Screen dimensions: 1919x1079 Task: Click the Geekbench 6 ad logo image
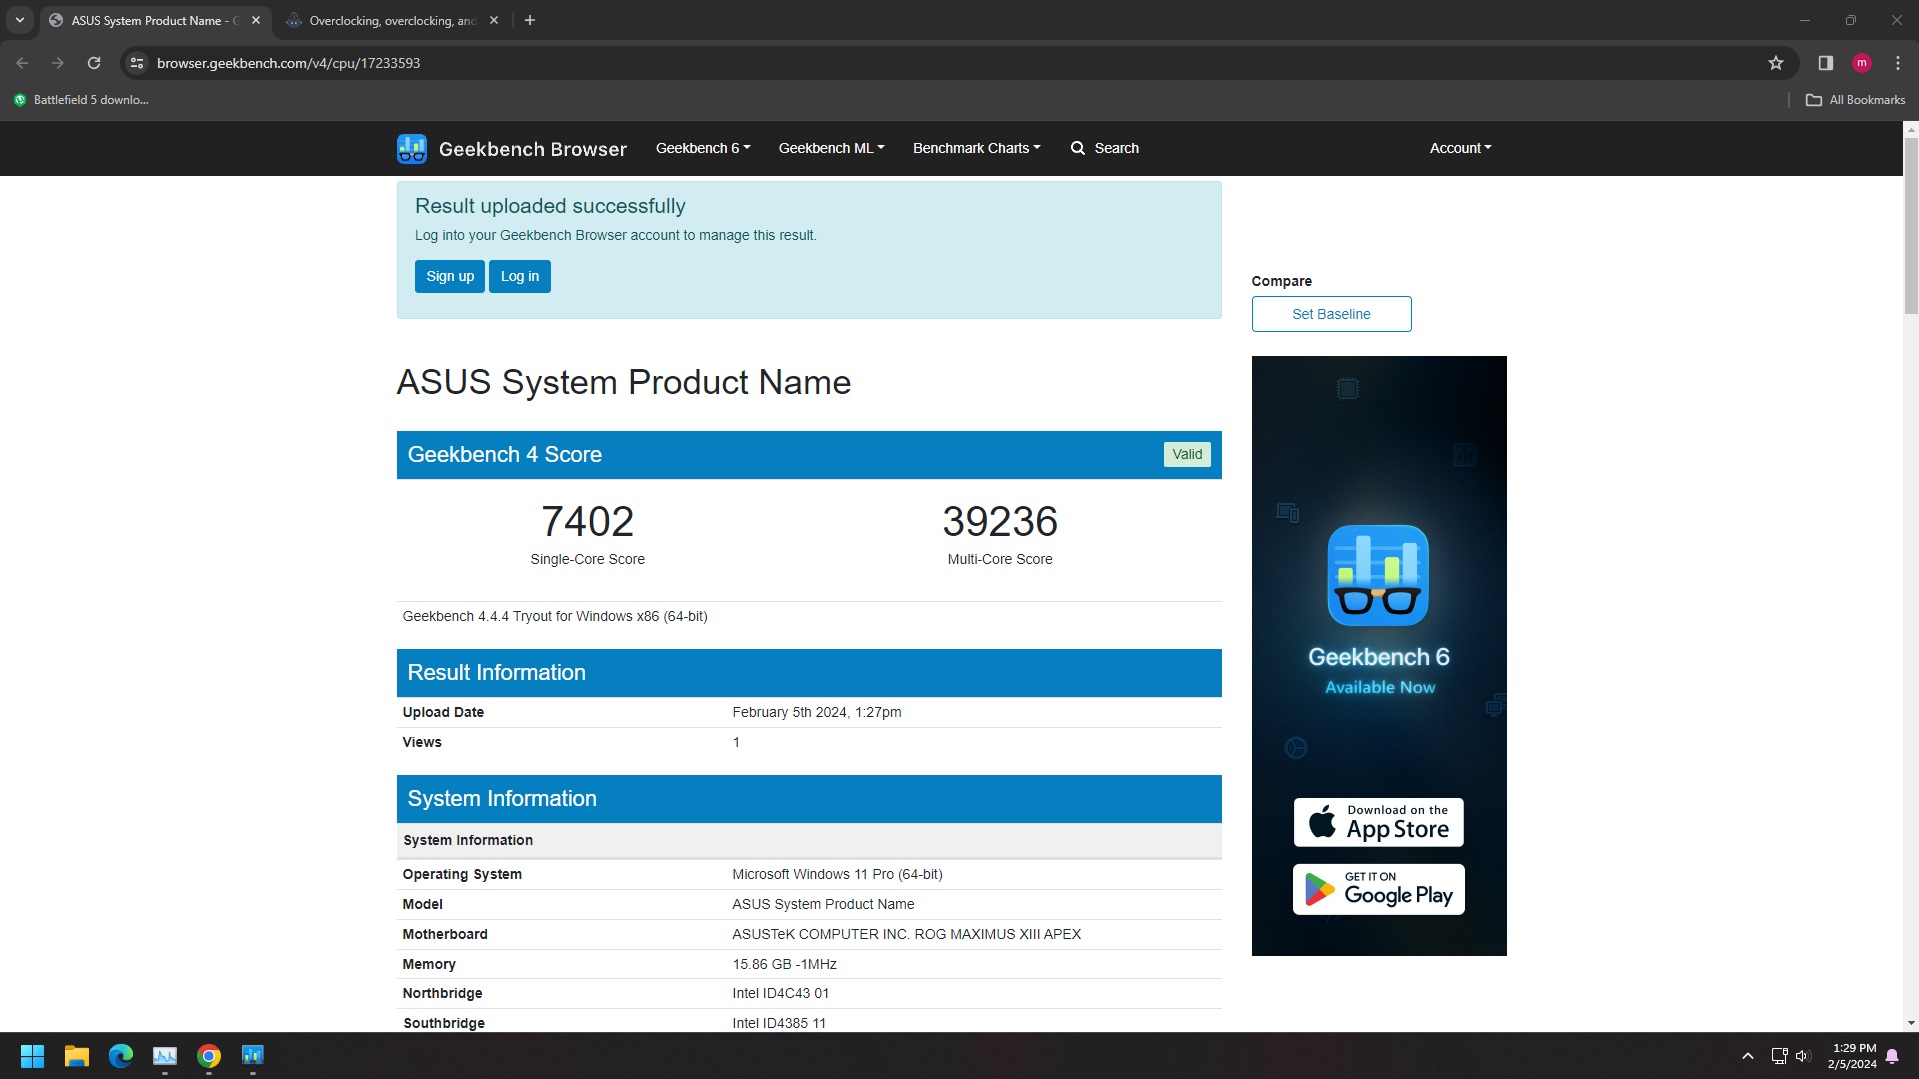point(1378,575)
